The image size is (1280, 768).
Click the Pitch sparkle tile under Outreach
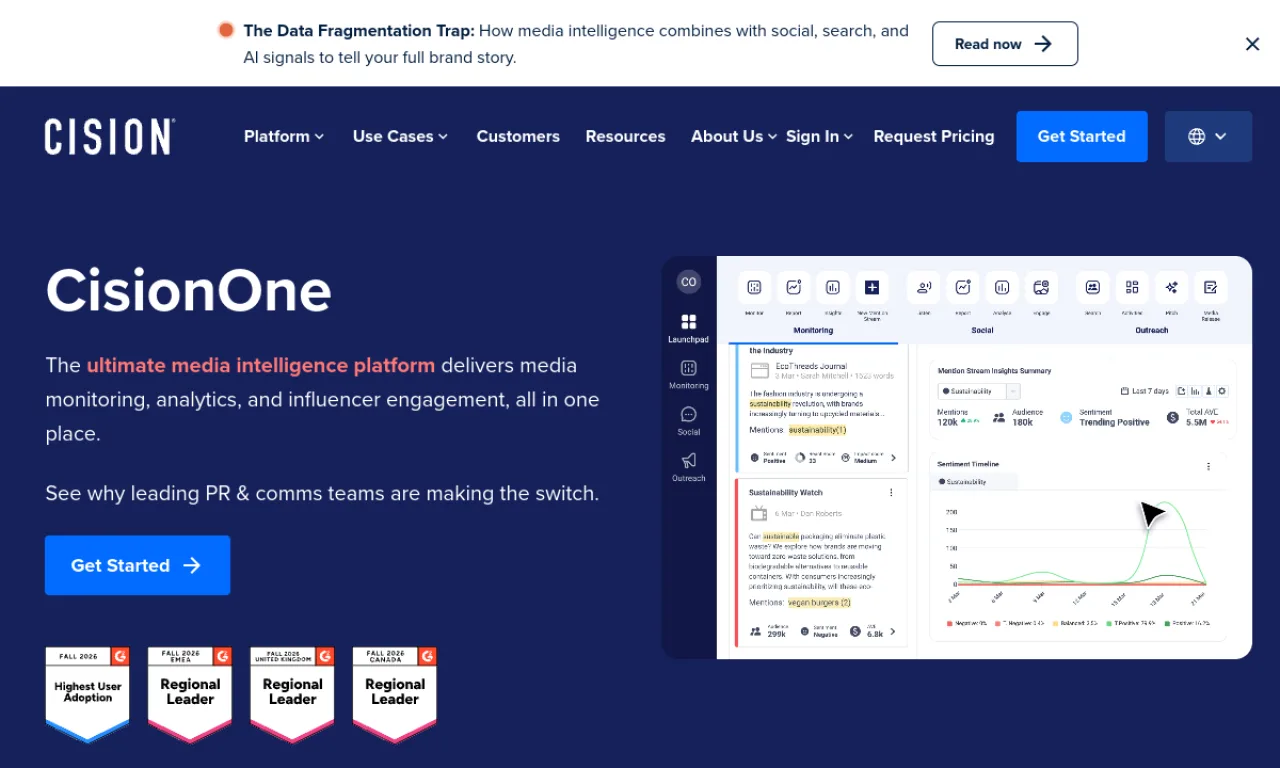tap(1171, 287)
